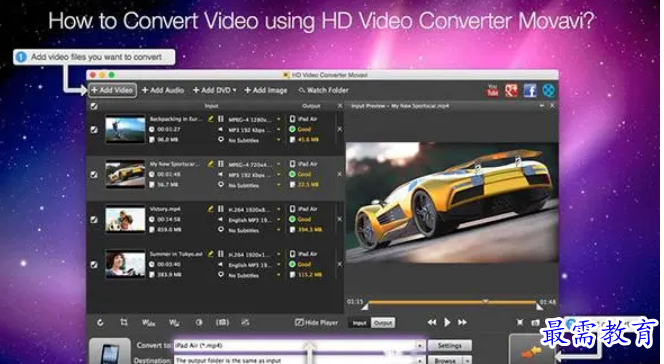
Task: Open subtitles dropdown for Backpacking row
Action: [278, 140]
